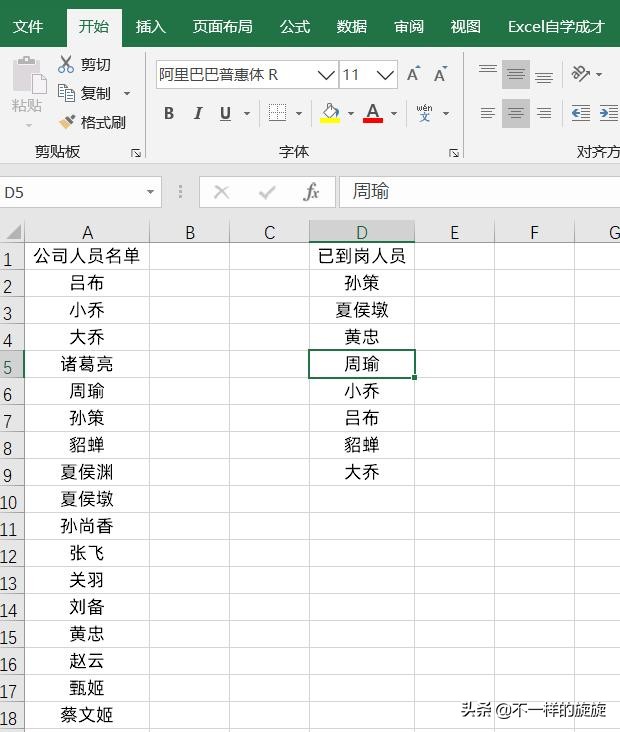This screenshot has width=620, height=732.
Task: Switch to the 数据 tab
Action: pyautogui.click(x=352, y=27)
